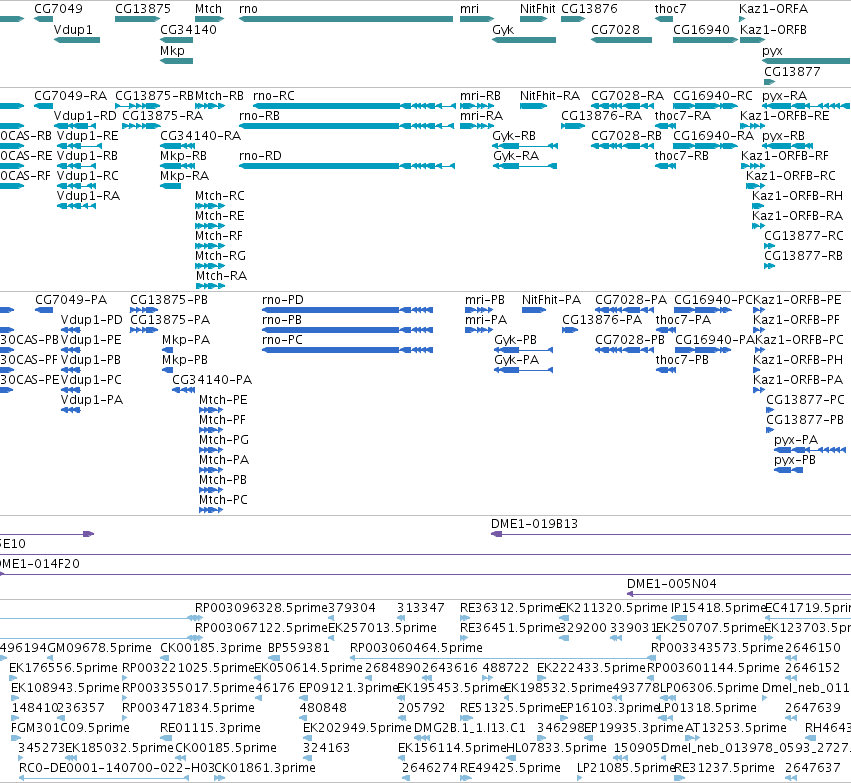Select the CG13876-PA protein label
This screenshot has width=851, height=783.
click(x=602, y=320)
